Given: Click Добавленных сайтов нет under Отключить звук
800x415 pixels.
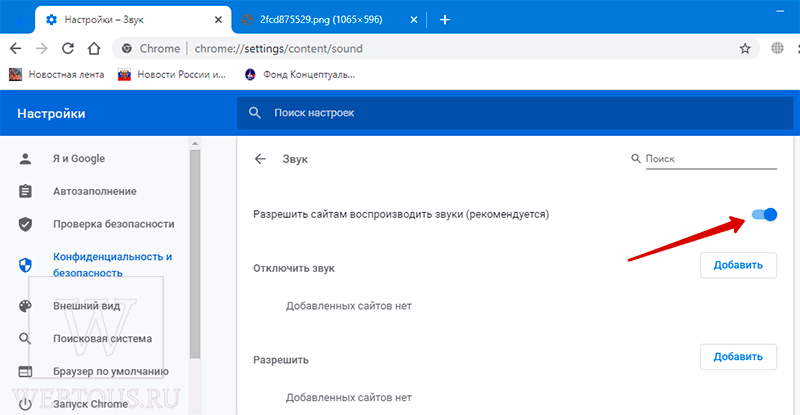Looking at the screenshot, I should (x=348, y=306).
